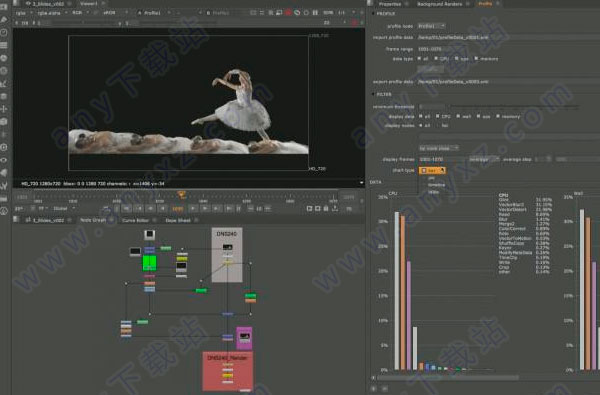Enable data type 'all' checkbox
The height and width of the screenshot is (395, 600).
tap(419, 59)
